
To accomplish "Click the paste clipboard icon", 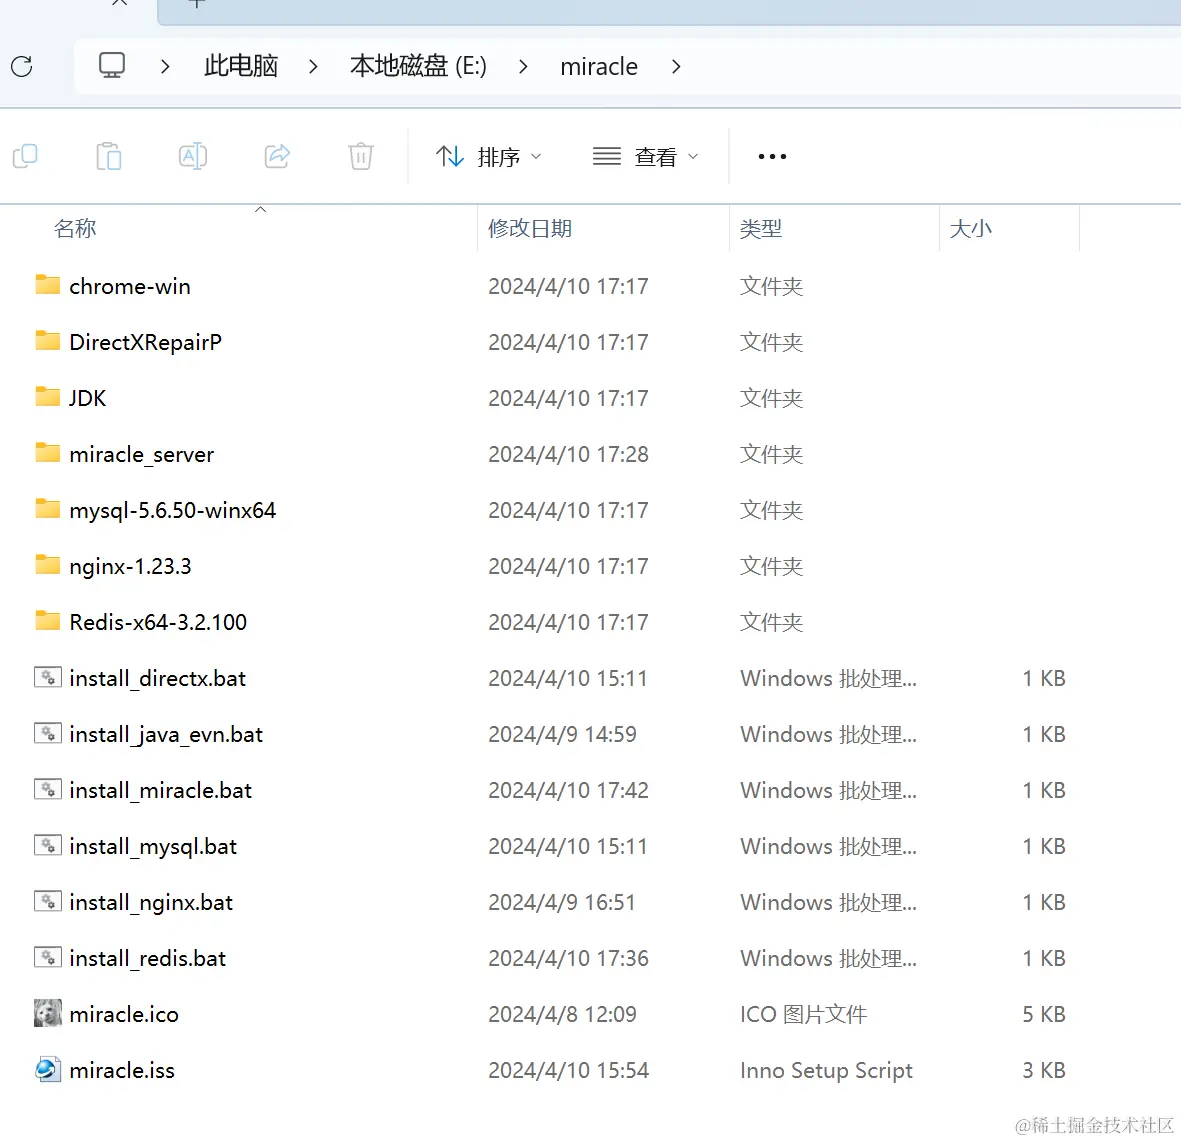I will [109, 156].
